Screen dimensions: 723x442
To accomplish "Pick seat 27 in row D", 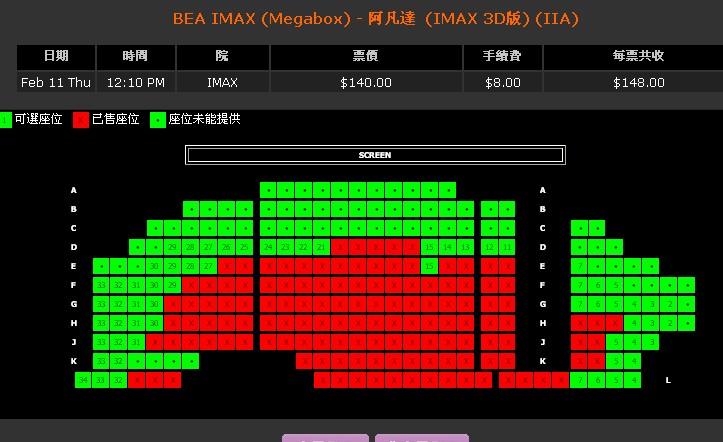I will click(x=209, y=247).
